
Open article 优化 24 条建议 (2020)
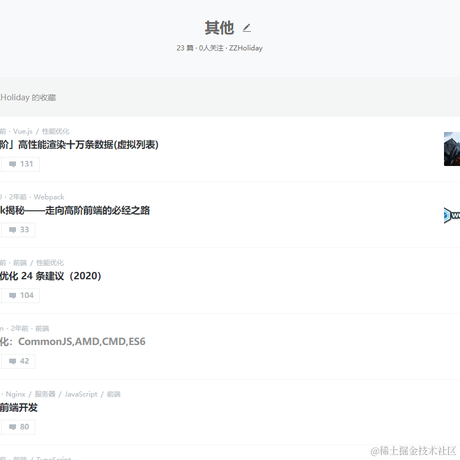50,276
